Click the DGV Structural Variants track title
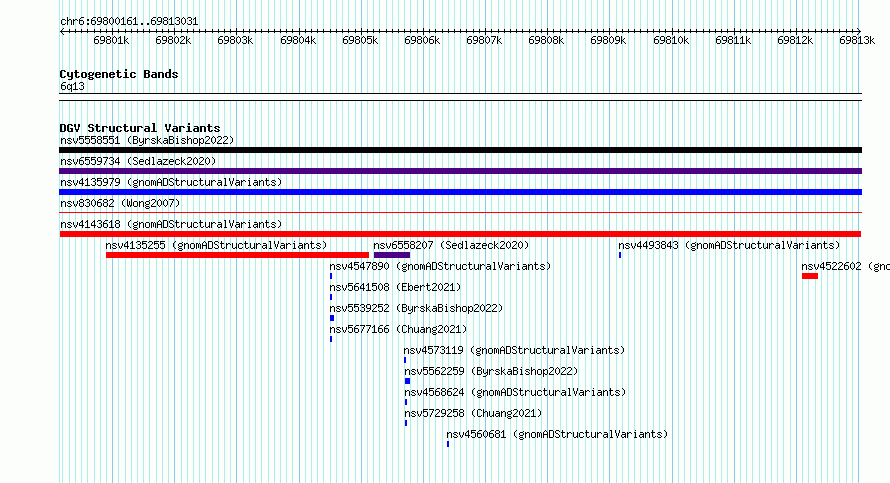The image size is (890, 483). tap(140, 128)
